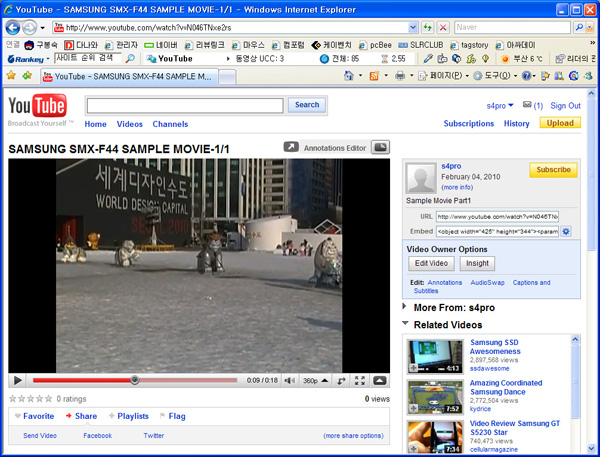Click the s4pro profile avatar

(x=421, y=178)
